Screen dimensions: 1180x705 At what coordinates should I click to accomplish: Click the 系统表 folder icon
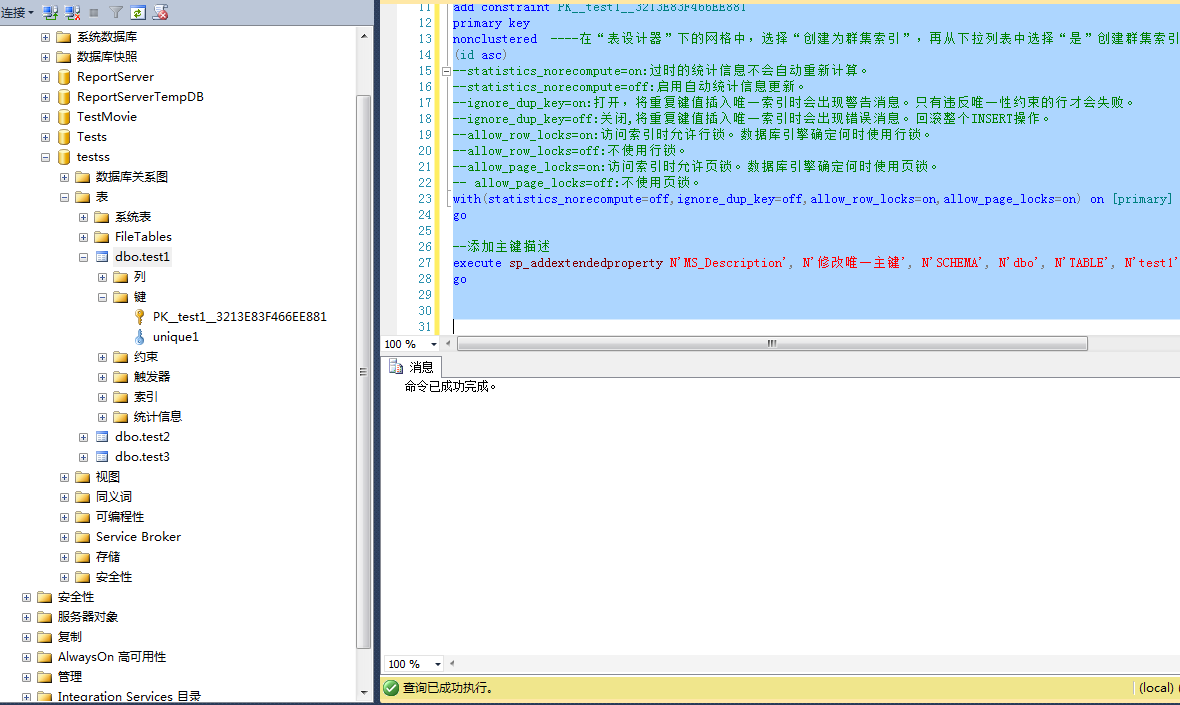(102, 217)
